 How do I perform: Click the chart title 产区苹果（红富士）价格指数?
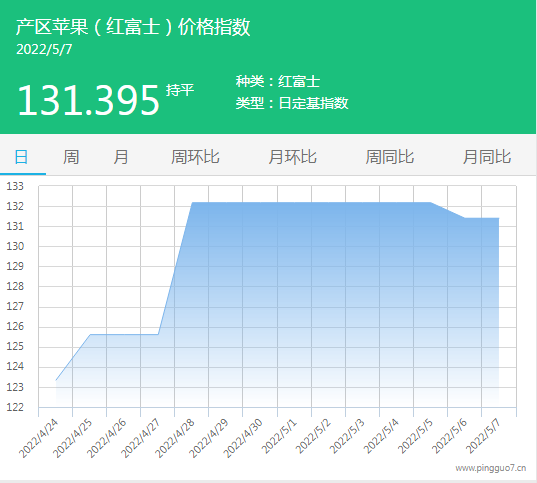[x=133, y=26]
